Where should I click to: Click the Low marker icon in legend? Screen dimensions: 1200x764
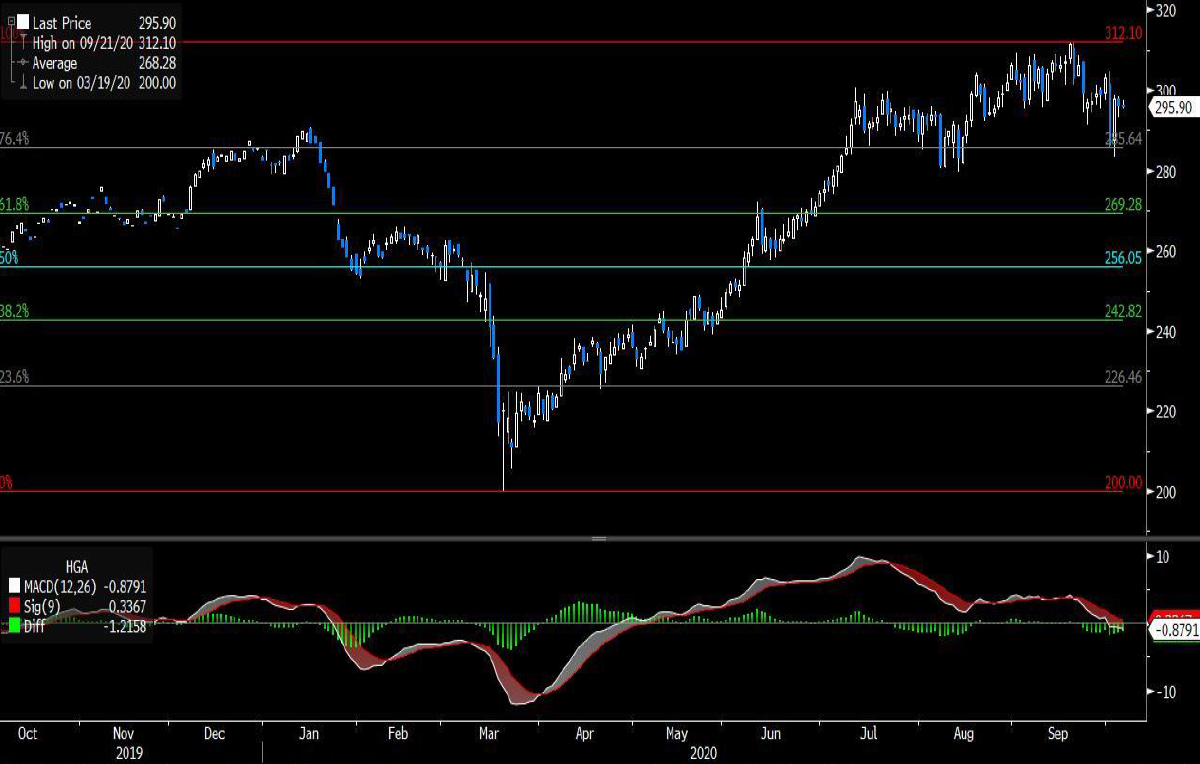click(x=21, y=83)
